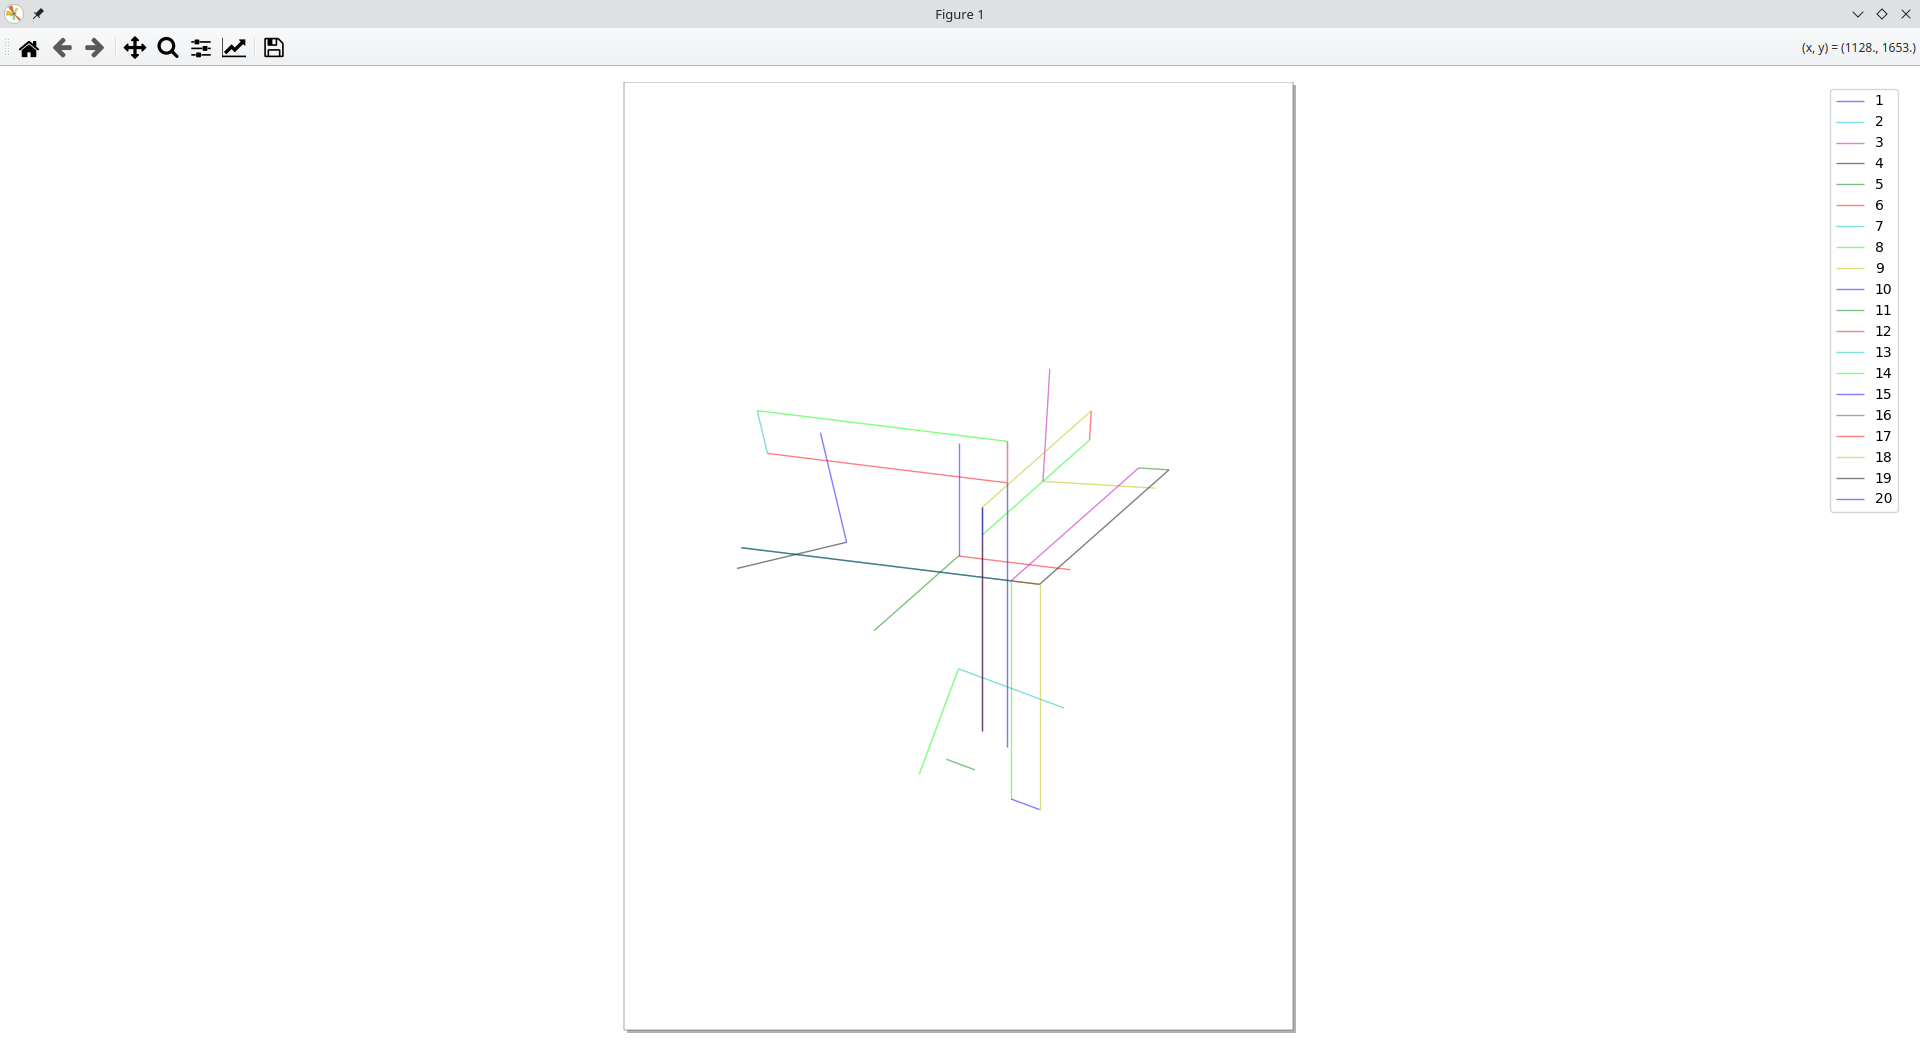Click legend entry 19
This screenshot has height=1048, width=1920.
coord(1864,478)
